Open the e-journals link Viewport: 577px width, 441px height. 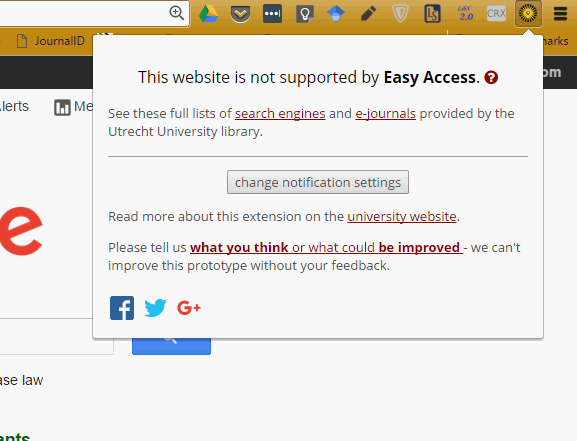[x=385, y=113]
